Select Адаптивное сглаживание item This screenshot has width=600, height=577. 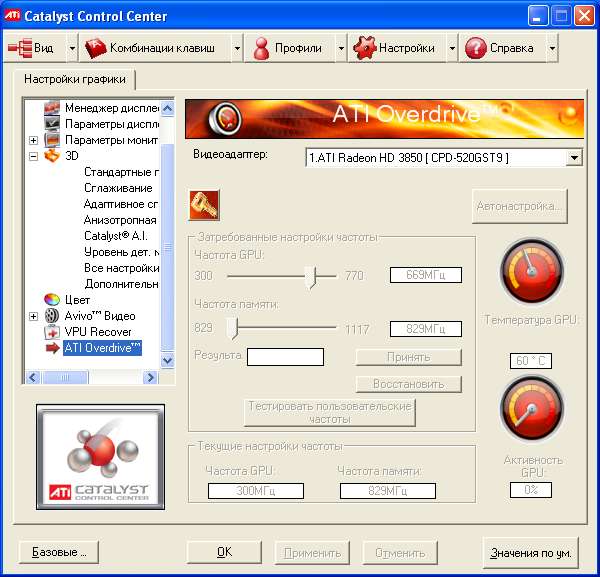click(121, 204)
